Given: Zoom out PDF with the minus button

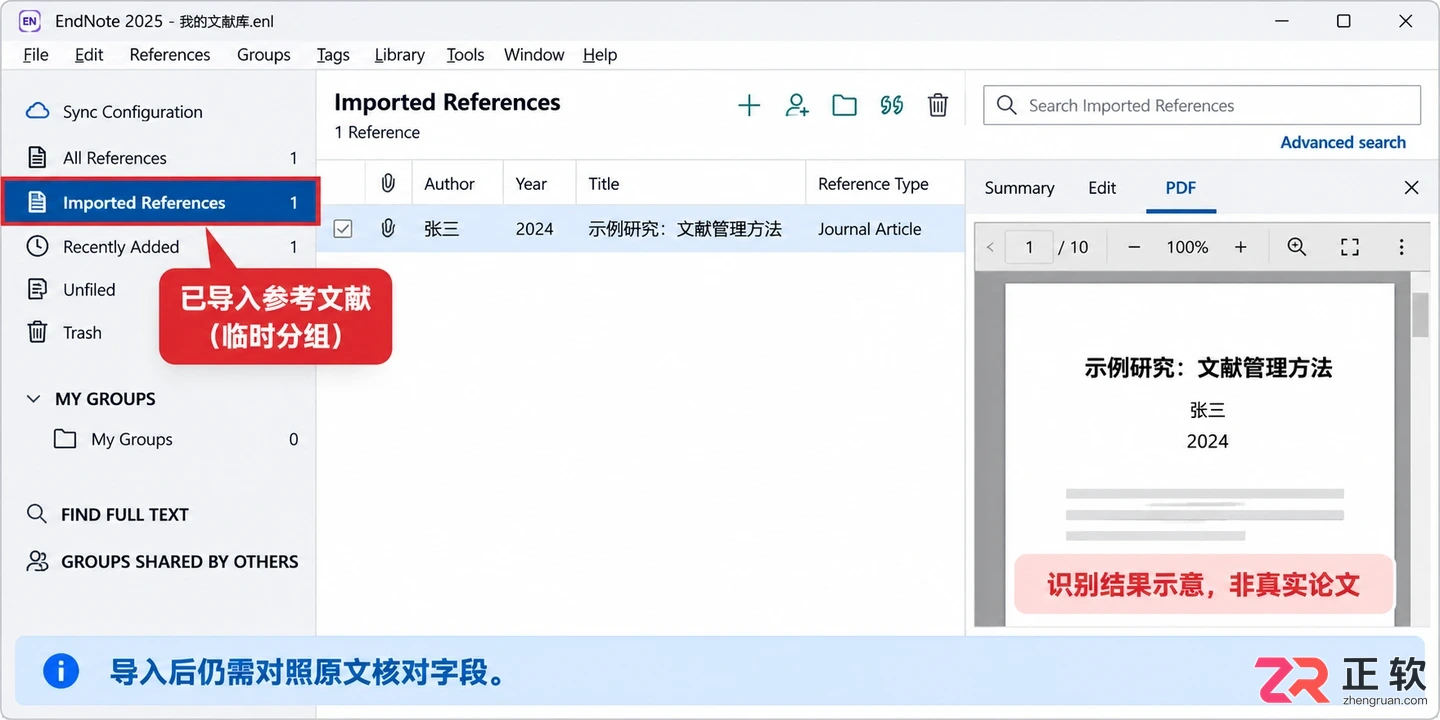Looking at the screenshot, I should [1134, 247].
